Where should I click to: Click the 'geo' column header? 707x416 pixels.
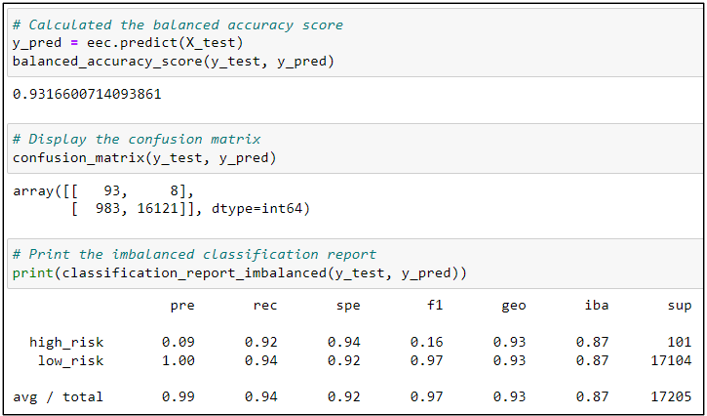coord(514,306)
